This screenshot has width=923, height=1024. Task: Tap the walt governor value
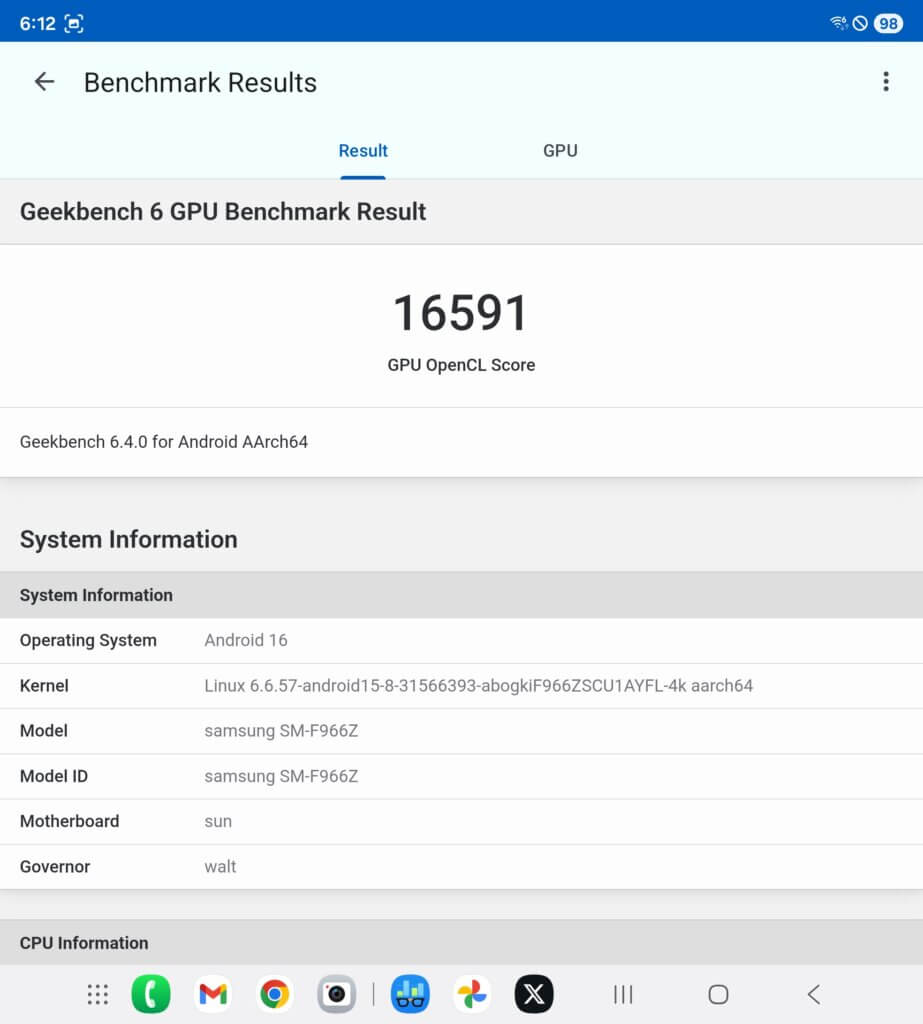[220, 867]
